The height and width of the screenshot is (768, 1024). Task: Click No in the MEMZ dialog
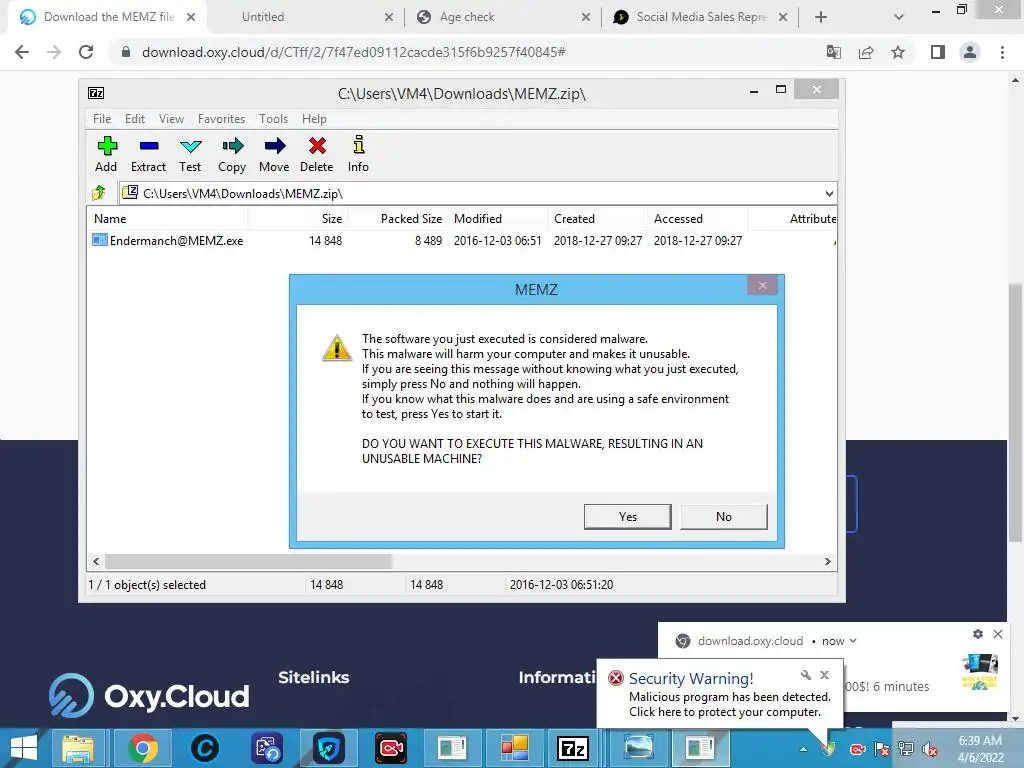point(724,517)
